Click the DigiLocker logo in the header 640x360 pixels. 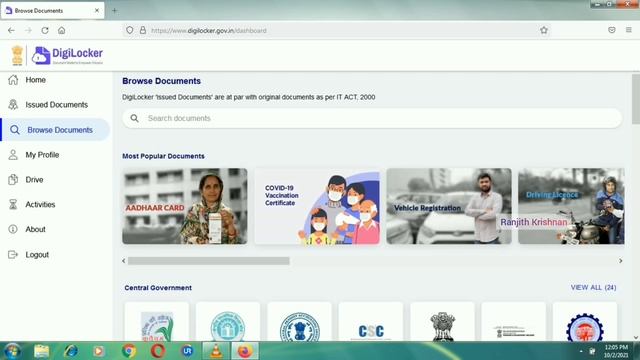pyautogui.click(x=68, y=56)
